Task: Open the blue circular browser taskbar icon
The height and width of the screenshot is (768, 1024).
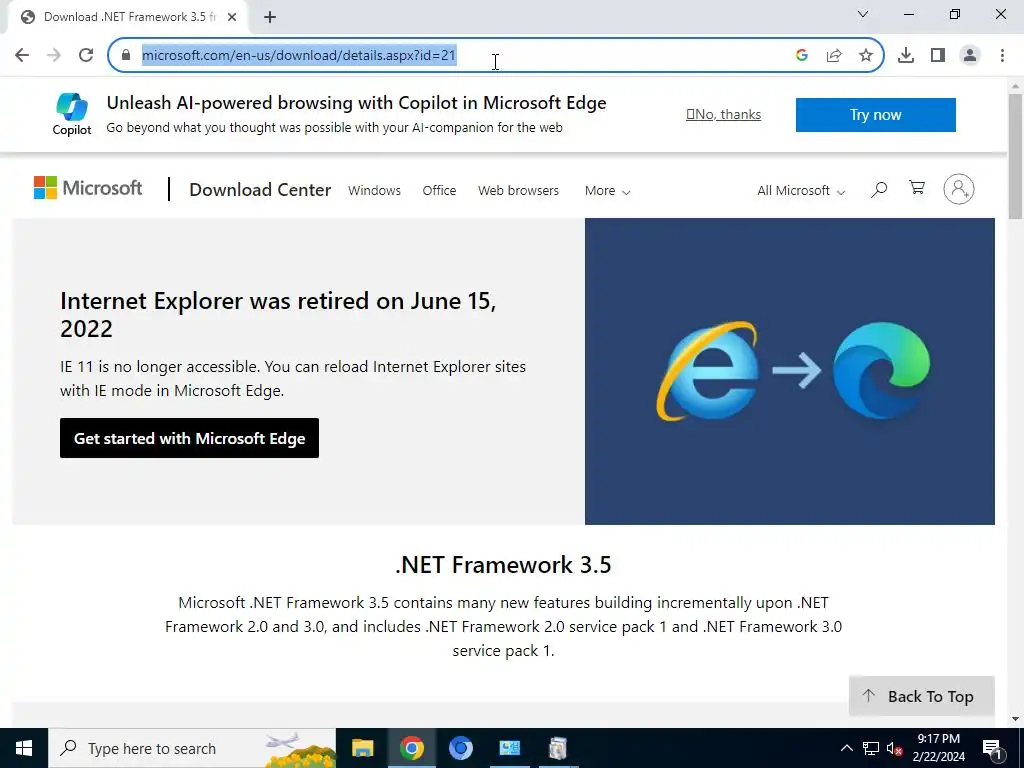Action: (x=460, y=748)
